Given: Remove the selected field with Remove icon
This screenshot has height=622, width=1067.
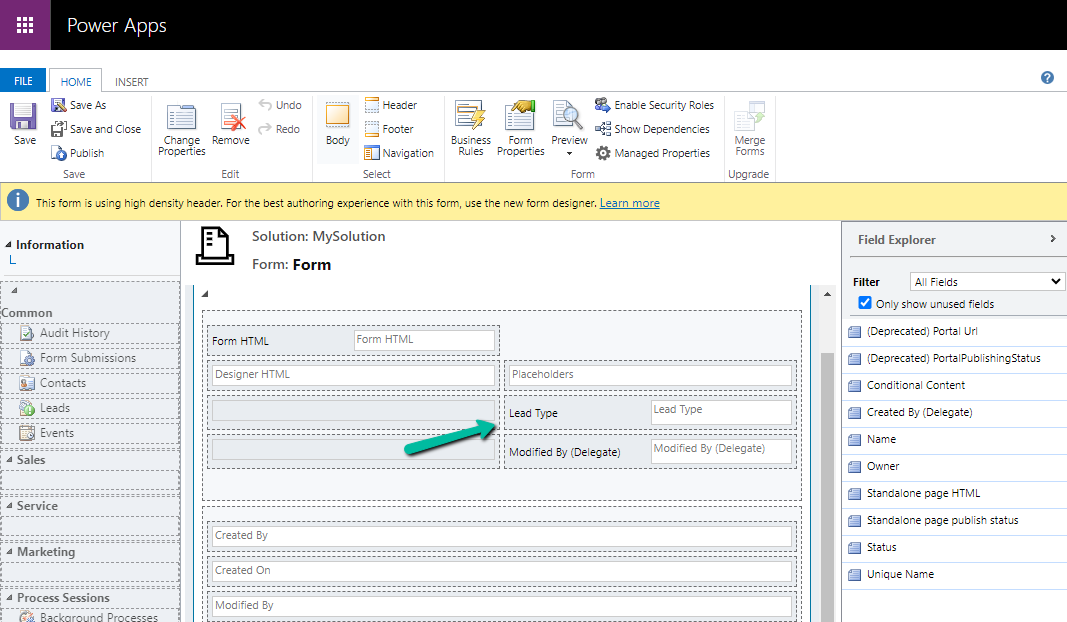Looking at the screenshot, I should pos(231,118).
